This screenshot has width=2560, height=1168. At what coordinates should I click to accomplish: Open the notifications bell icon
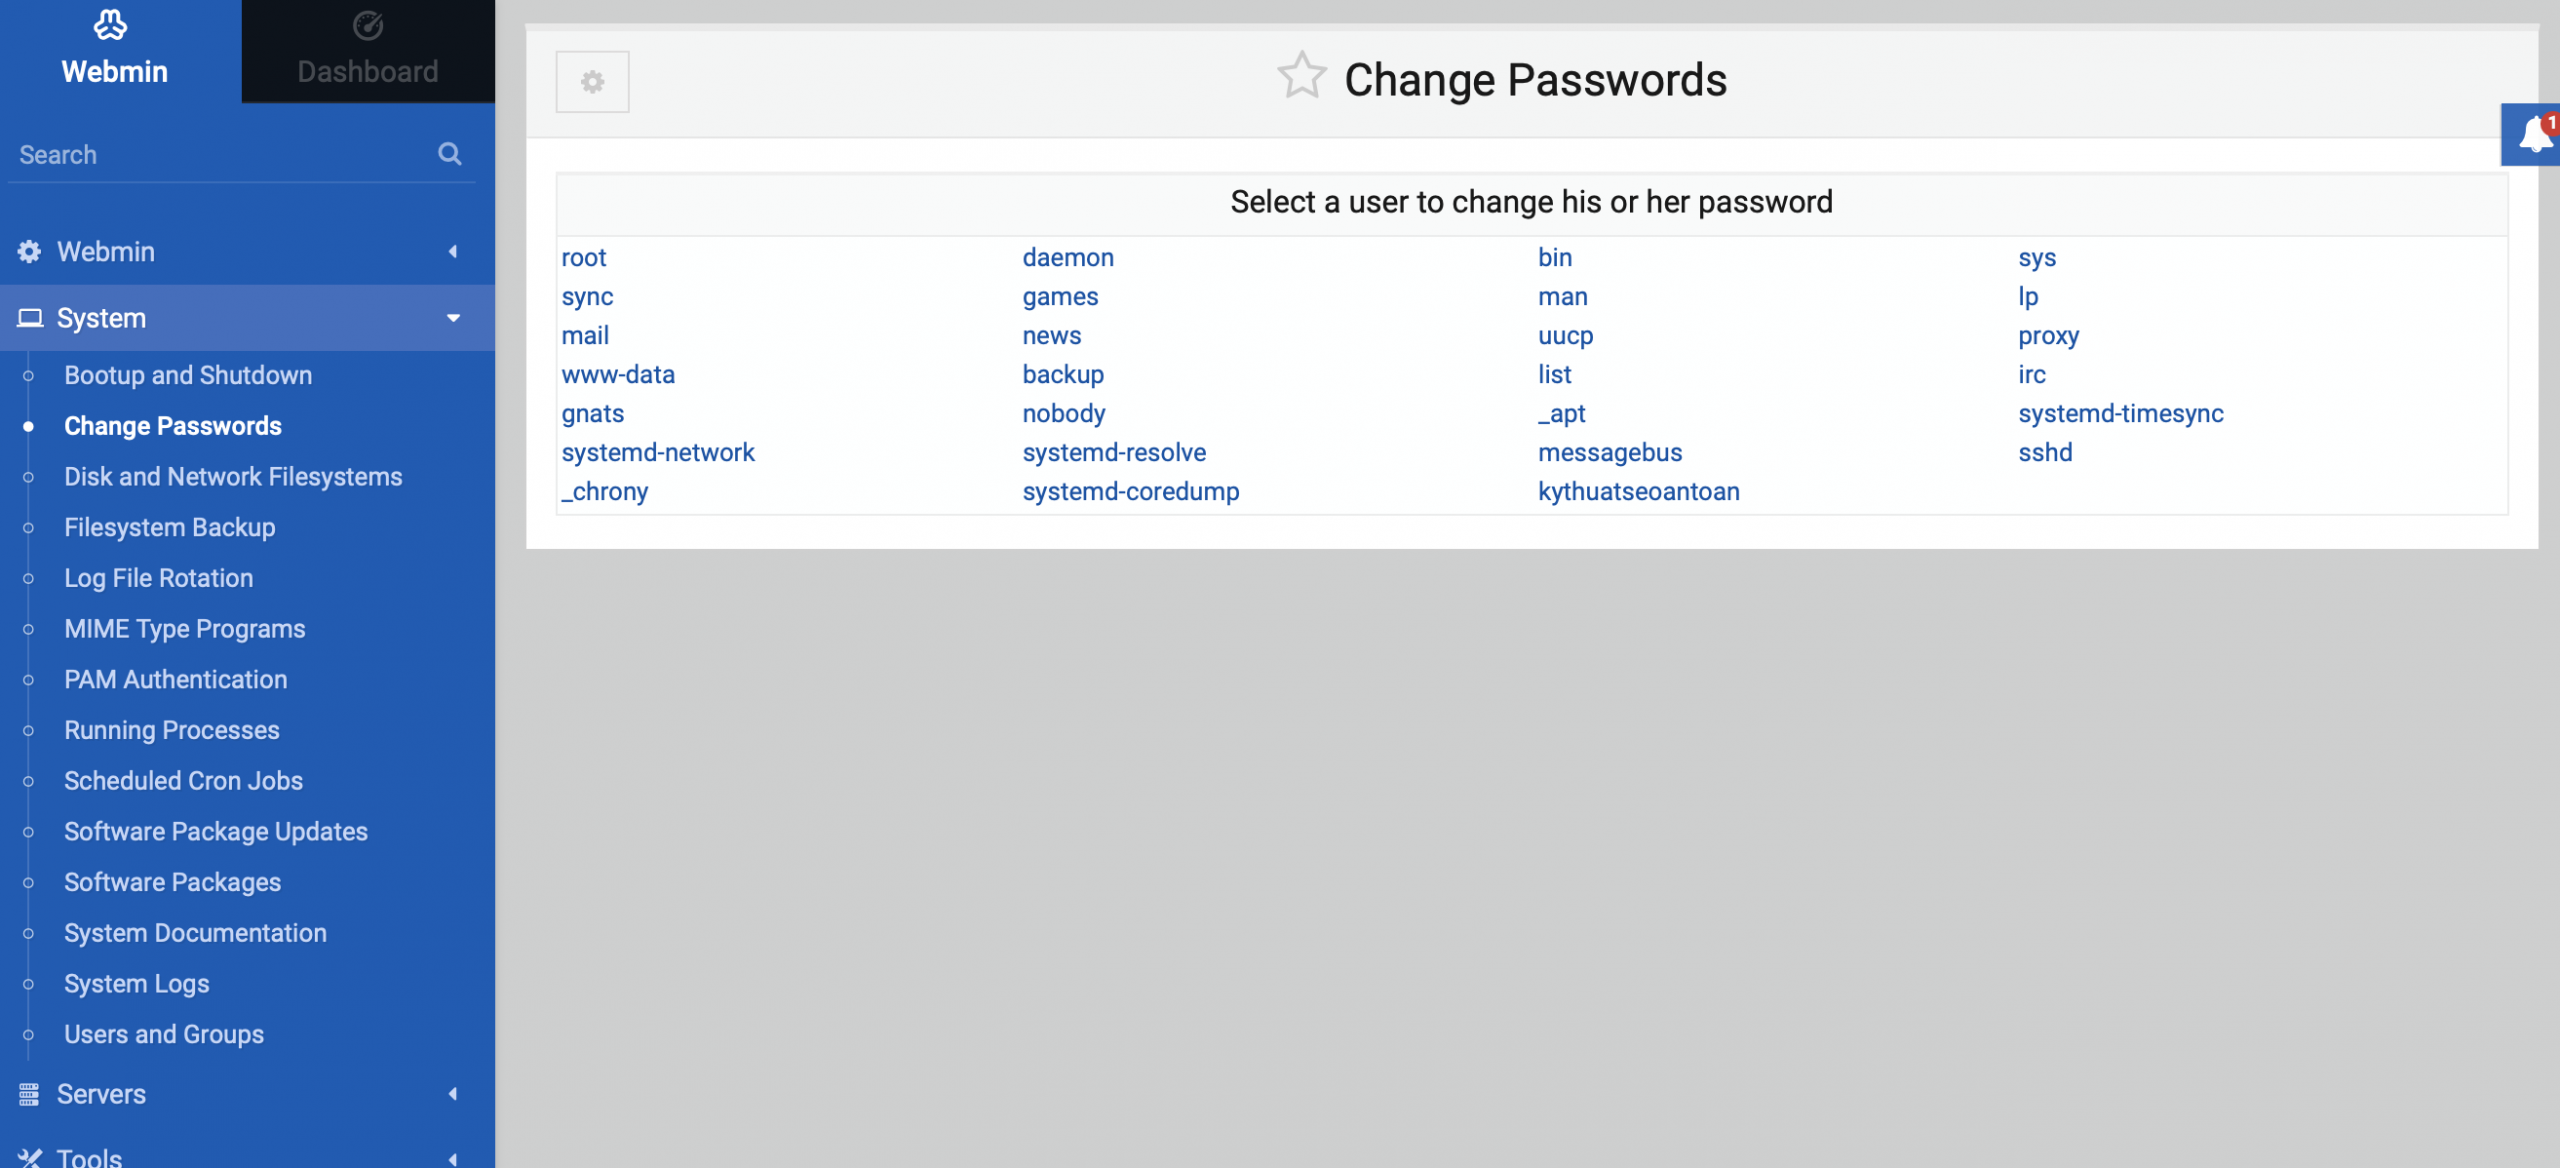(2535, 133)
